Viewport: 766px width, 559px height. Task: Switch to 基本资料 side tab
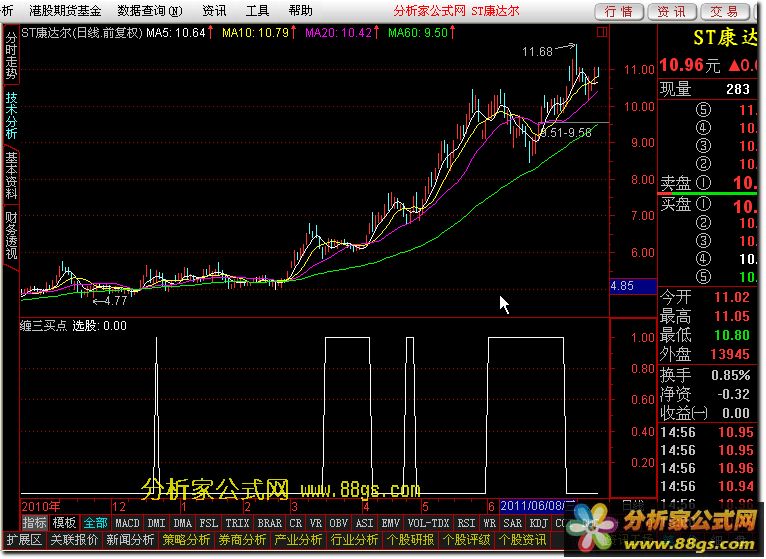click(x=11, y=175)
